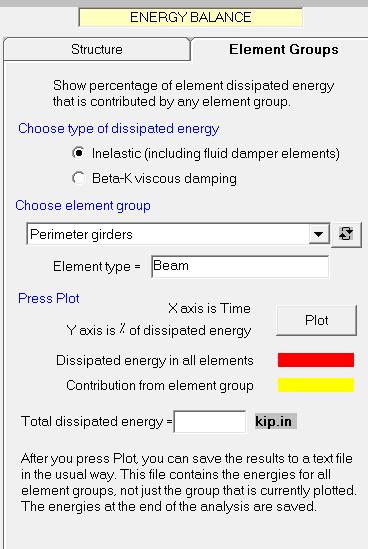
Task: Switch to the Structure tab
Action: (97, 49)
